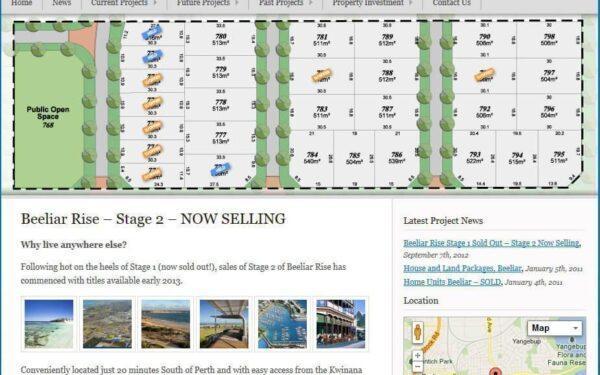
Task: Expand the Future Projects menu arrow
Action: click(x=237, y=3)
